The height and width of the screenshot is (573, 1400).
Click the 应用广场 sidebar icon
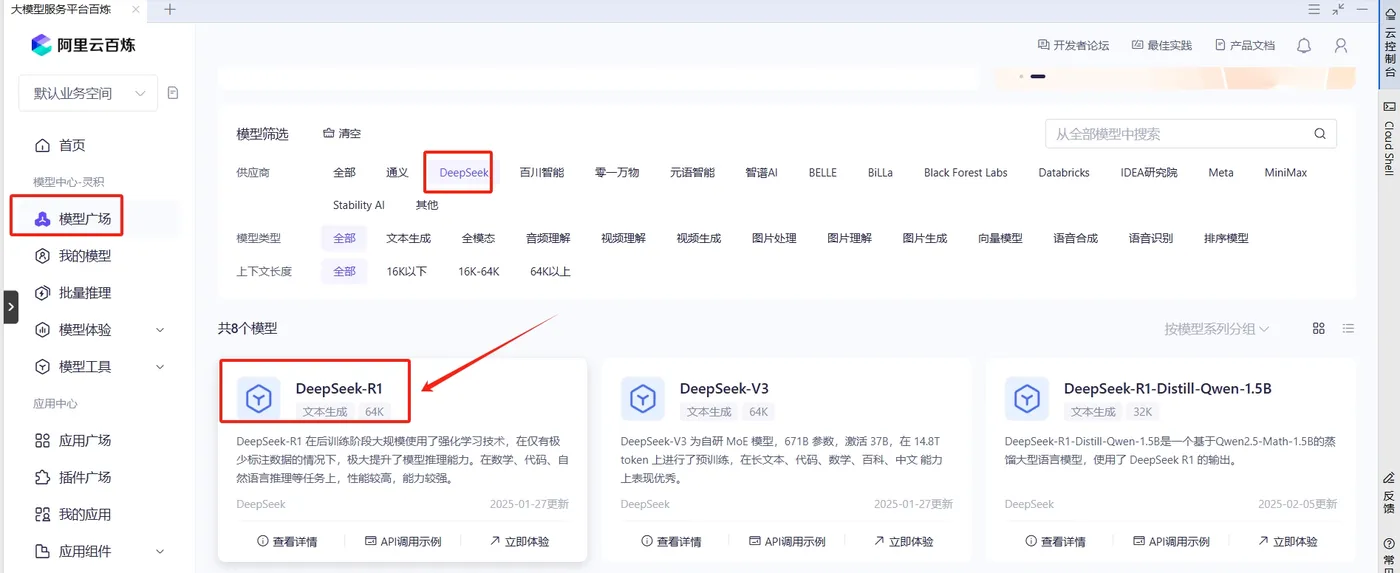click(42, 440)
